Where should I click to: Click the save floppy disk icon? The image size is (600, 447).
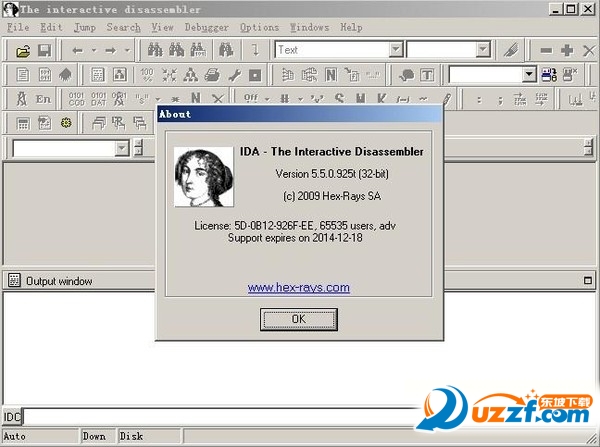pos(44,50)
